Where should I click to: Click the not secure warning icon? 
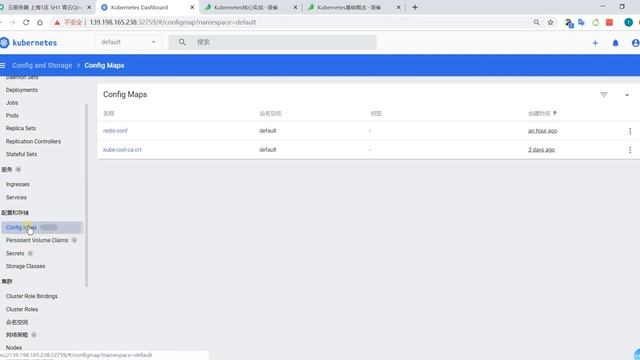tap(57, 22)
